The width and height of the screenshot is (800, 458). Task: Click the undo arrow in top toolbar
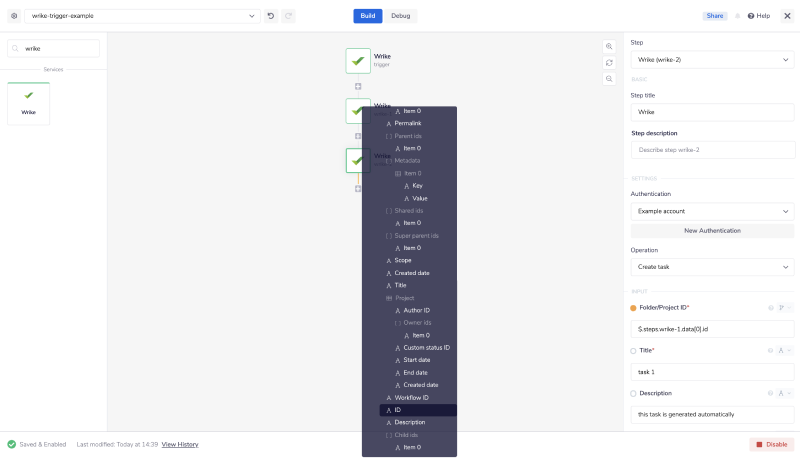click(271, 16)
